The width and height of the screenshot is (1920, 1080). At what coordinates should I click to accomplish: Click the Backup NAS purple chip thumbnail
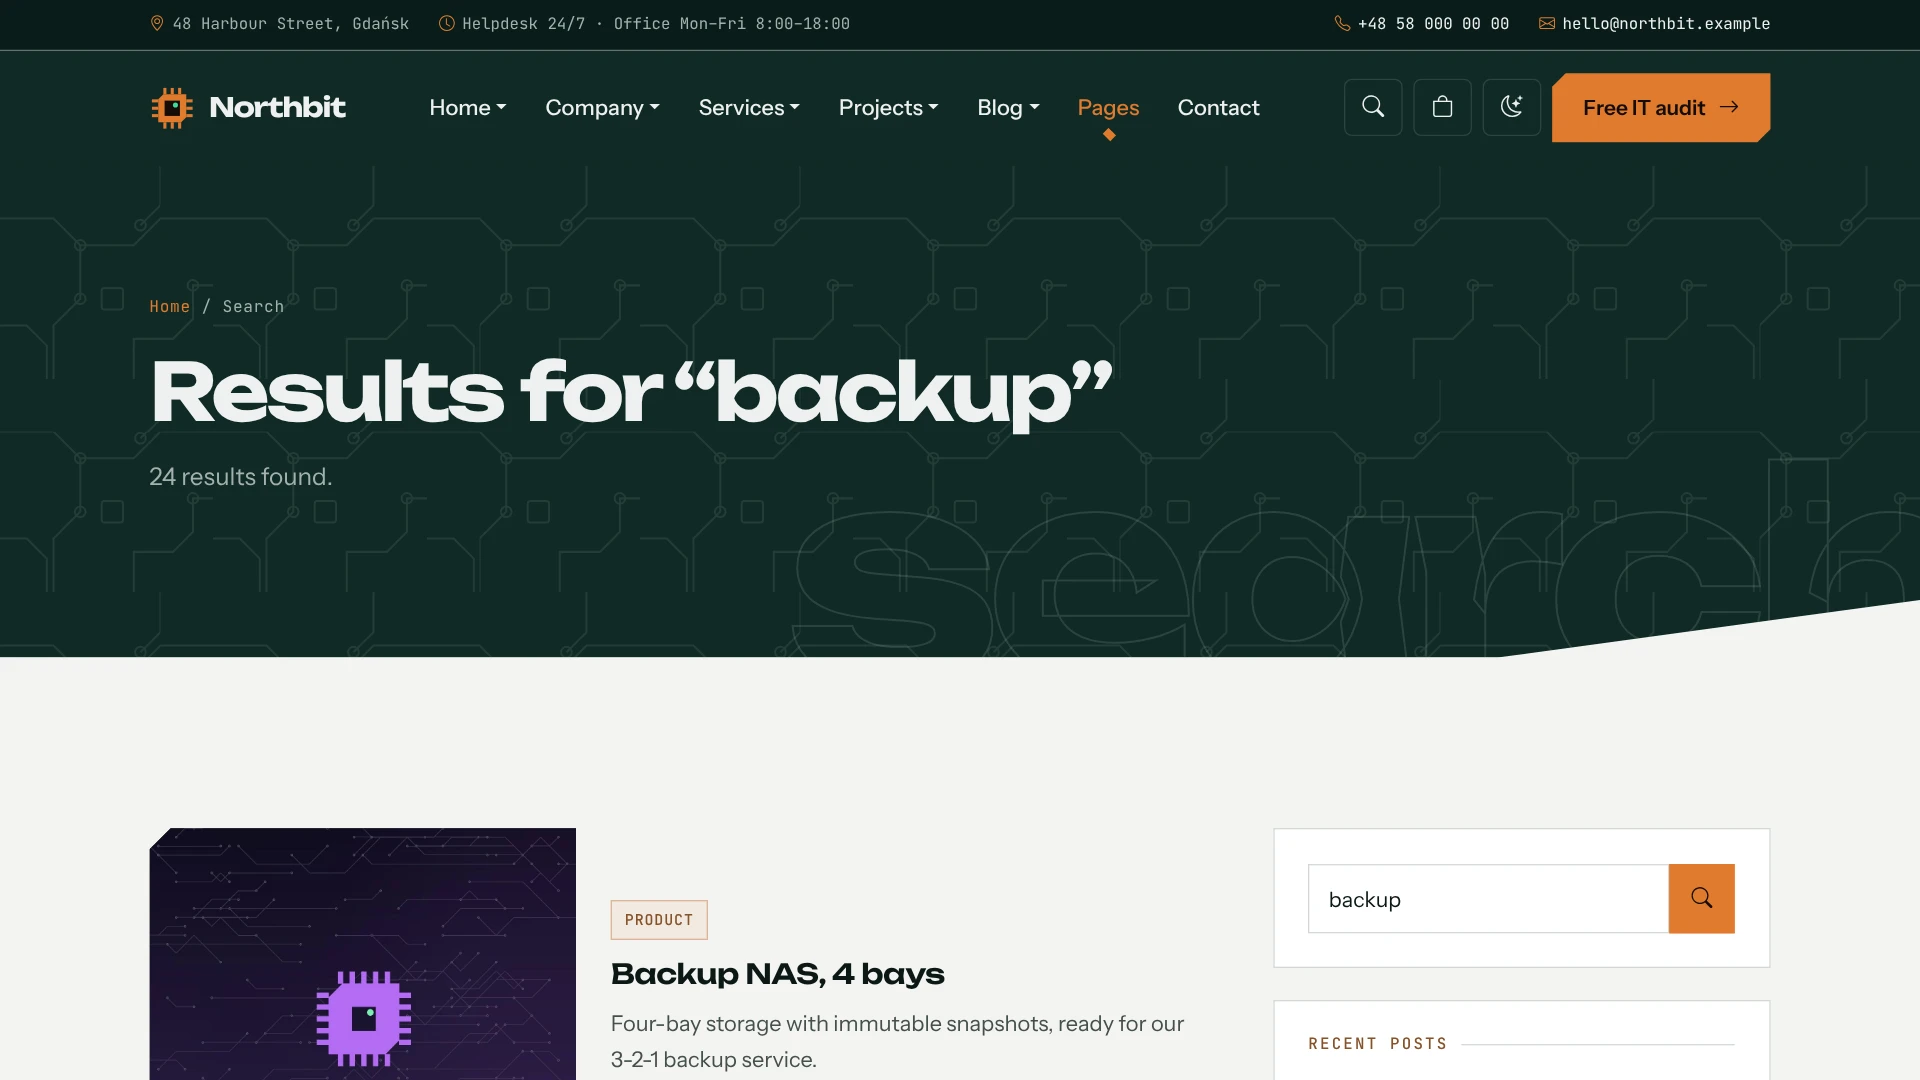pos(363,954)
